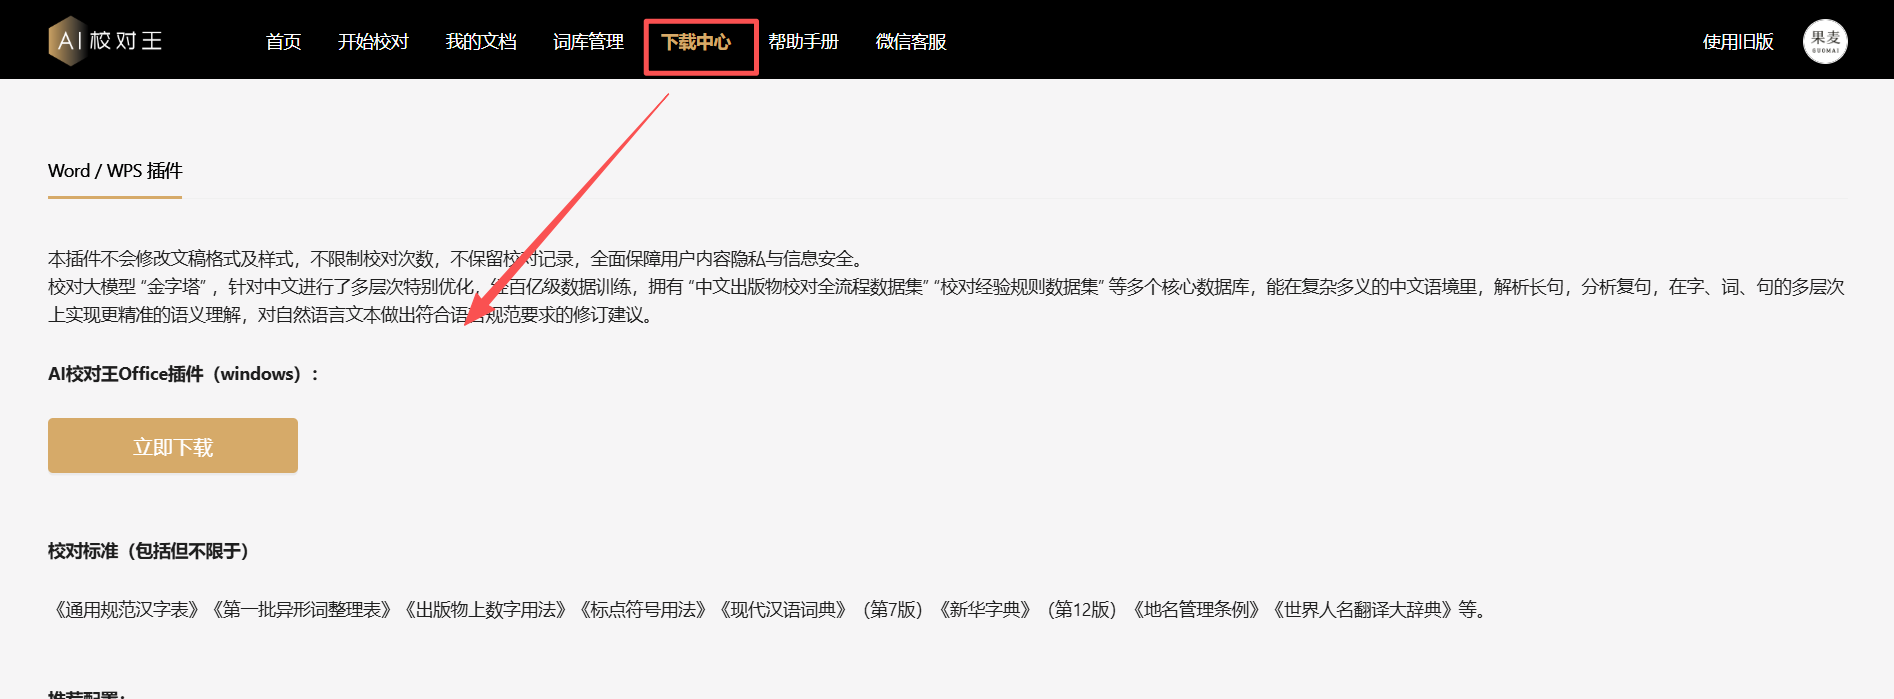Navigate to 我的文档

click(x=481, y=42)
